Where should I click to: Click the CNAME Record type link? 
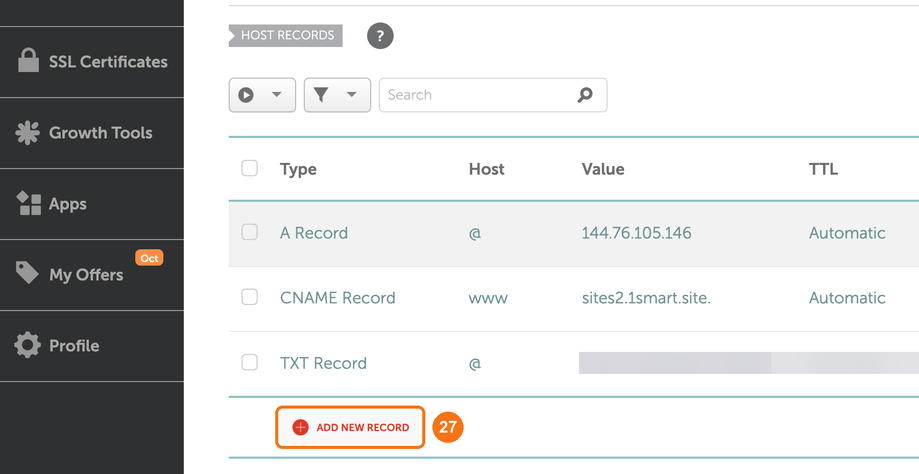pyautogui.click(x=338, y=298)
